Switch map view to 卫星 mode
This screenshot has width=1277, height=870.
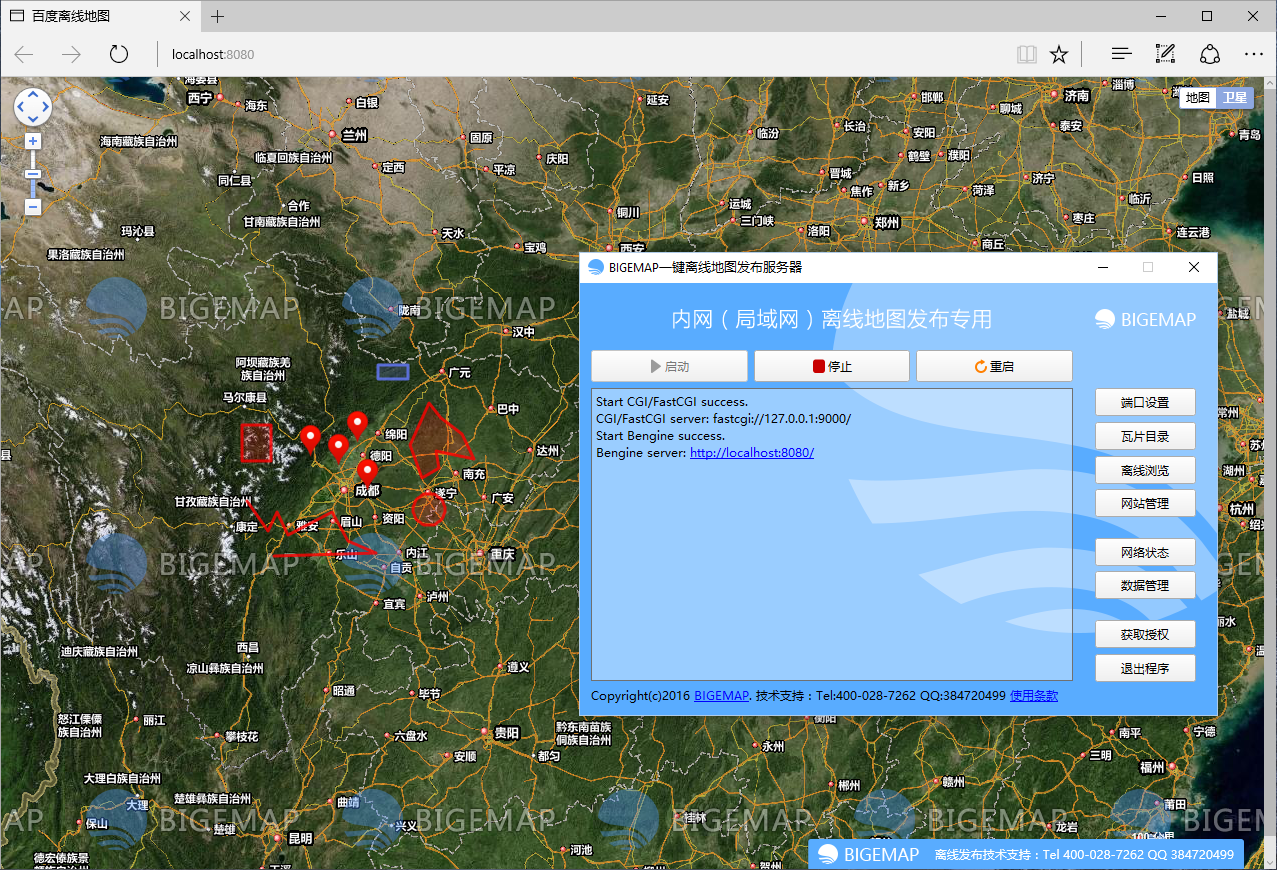1234,97
